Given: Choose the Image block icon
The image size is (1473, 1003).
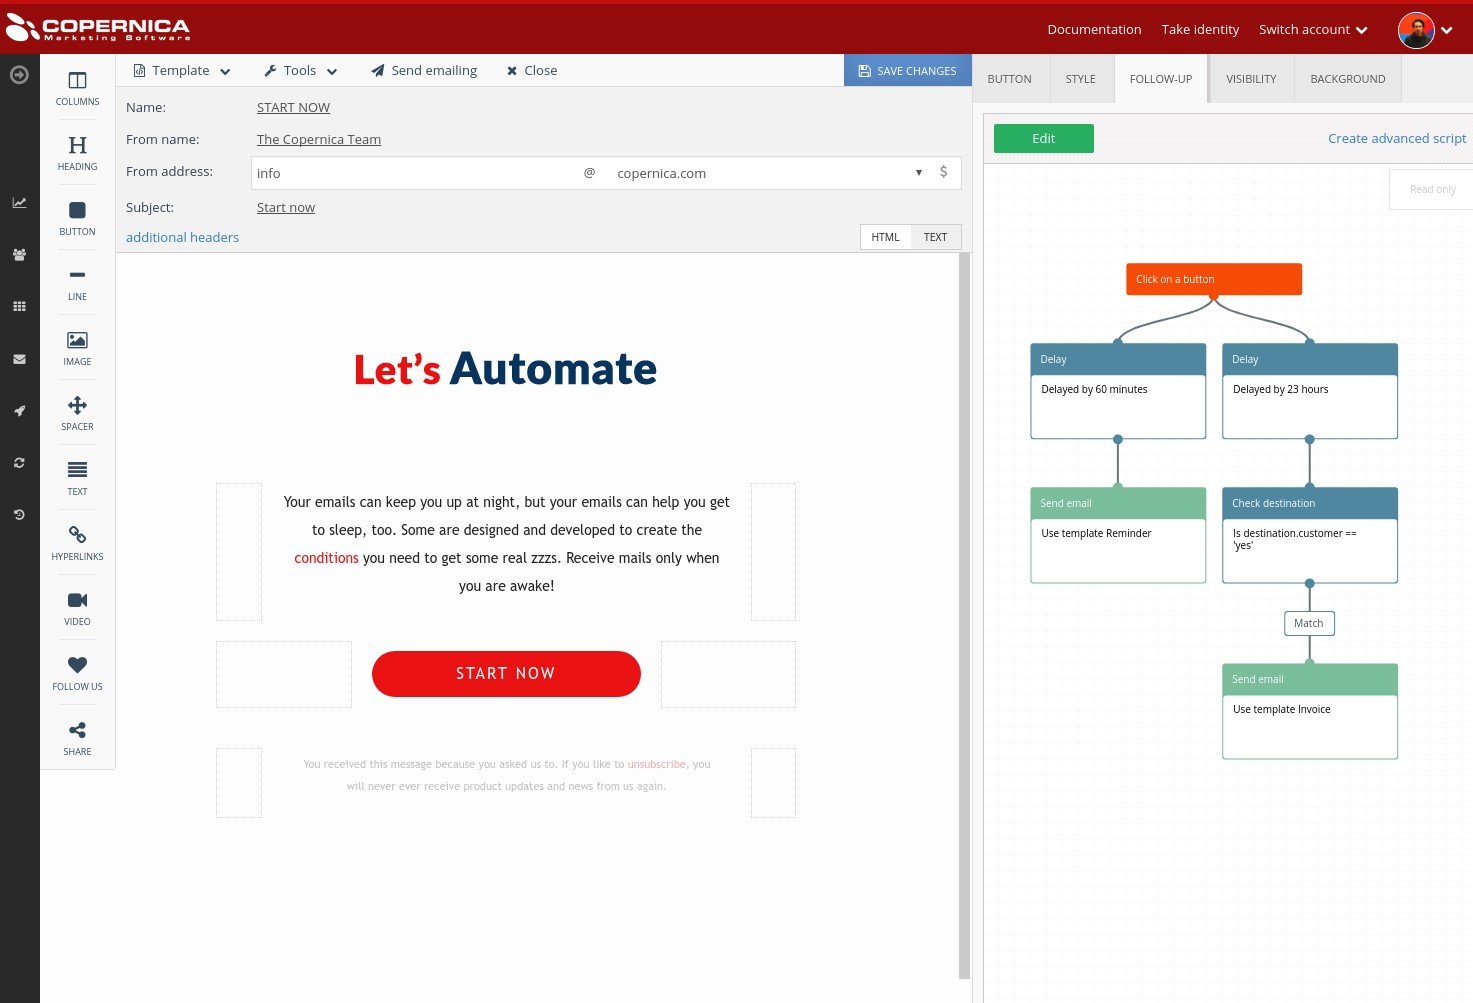Looking at the screenshot, I should [77, 348].
